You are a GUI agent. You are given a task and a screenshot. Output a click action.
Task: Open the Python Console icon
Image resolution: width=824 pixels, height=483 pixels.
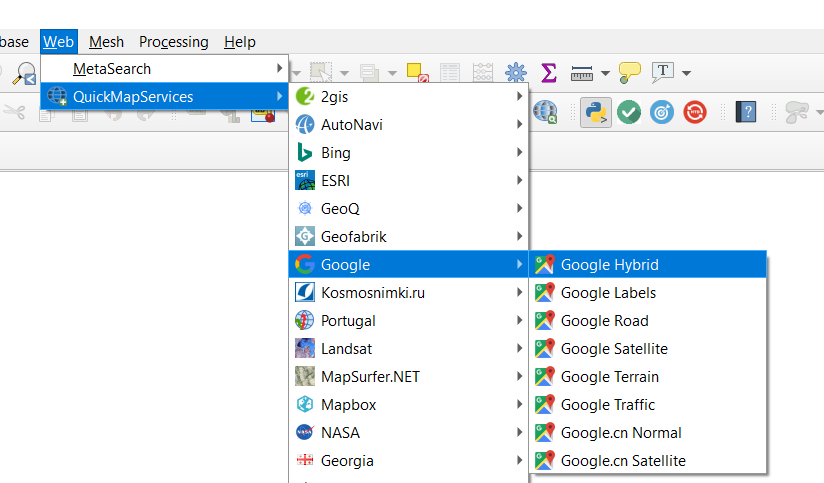[596, 112]
